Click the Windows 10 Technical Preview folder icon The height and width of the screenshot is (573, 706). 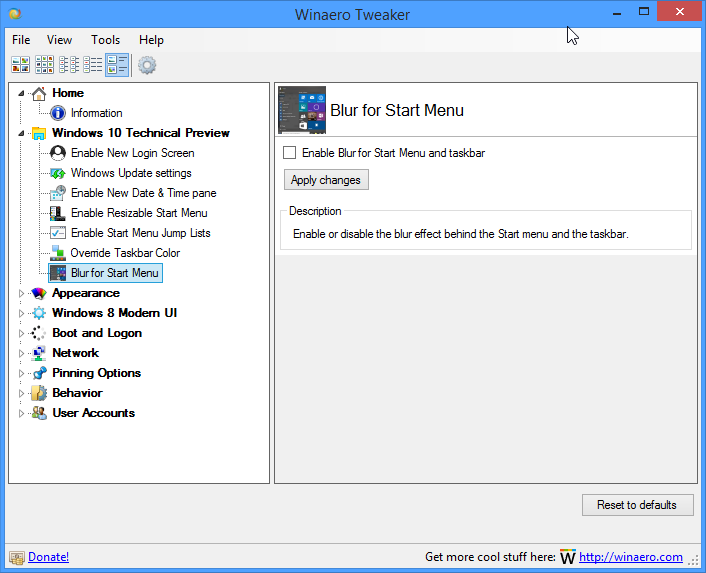click(39, 133)
